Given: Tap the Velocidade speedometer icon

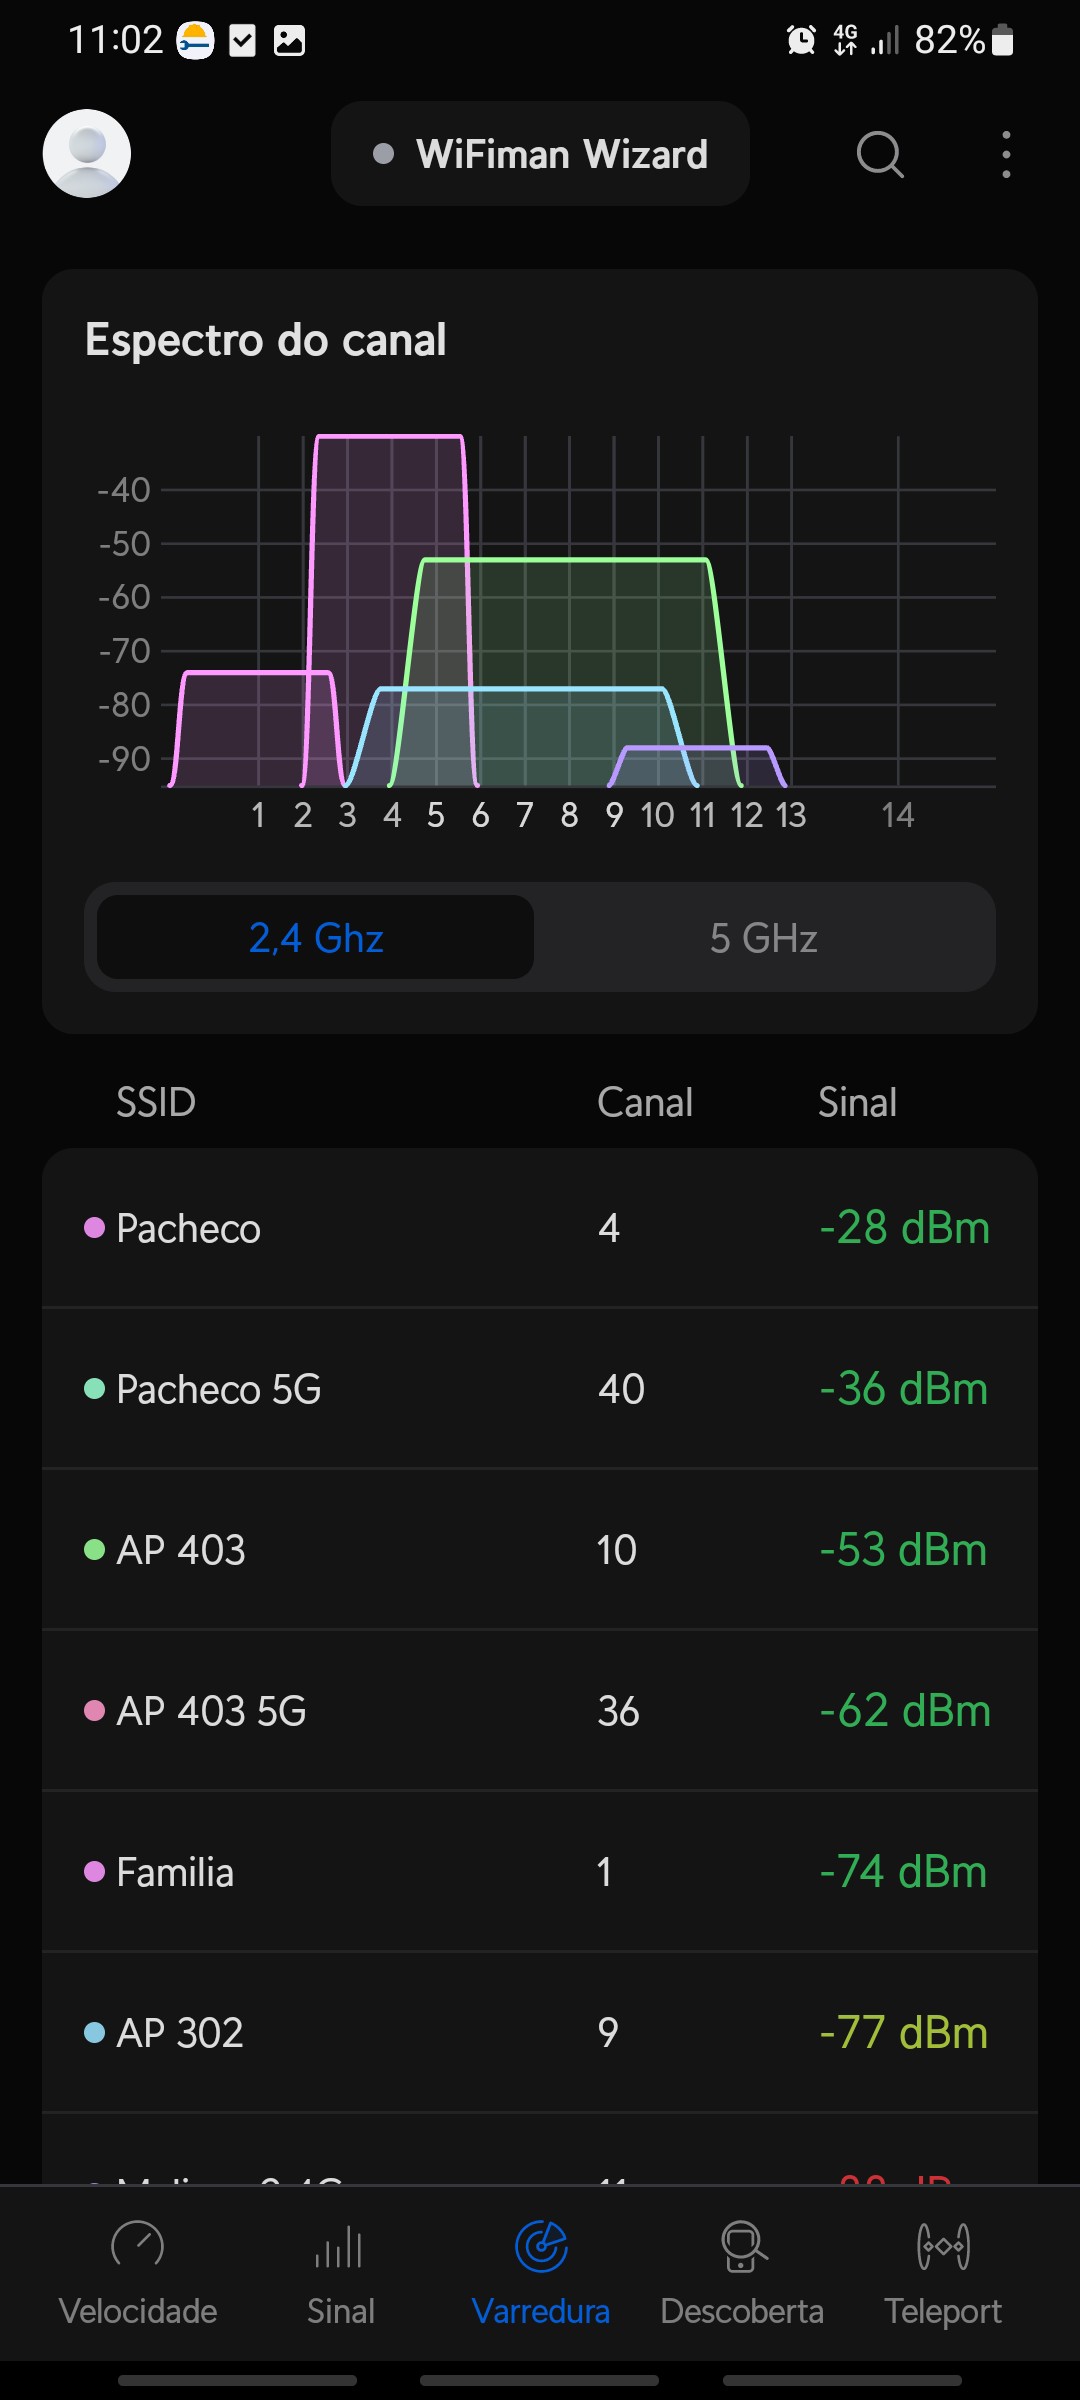Looking at the screenshot, I should point(137,2246).
